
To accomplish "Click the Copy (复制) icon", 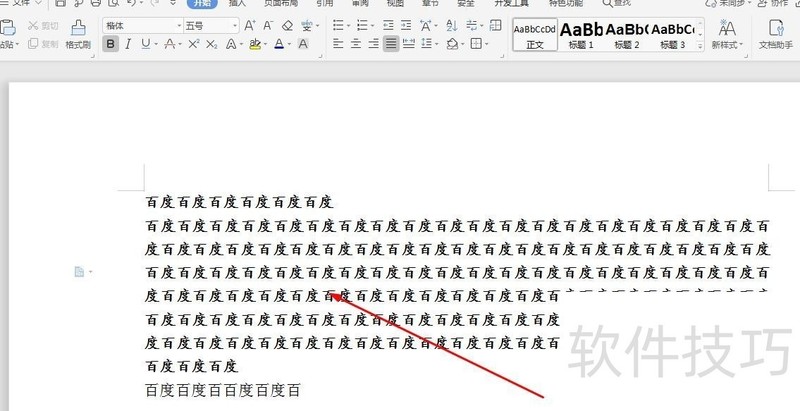I will [x=33, y=44].
